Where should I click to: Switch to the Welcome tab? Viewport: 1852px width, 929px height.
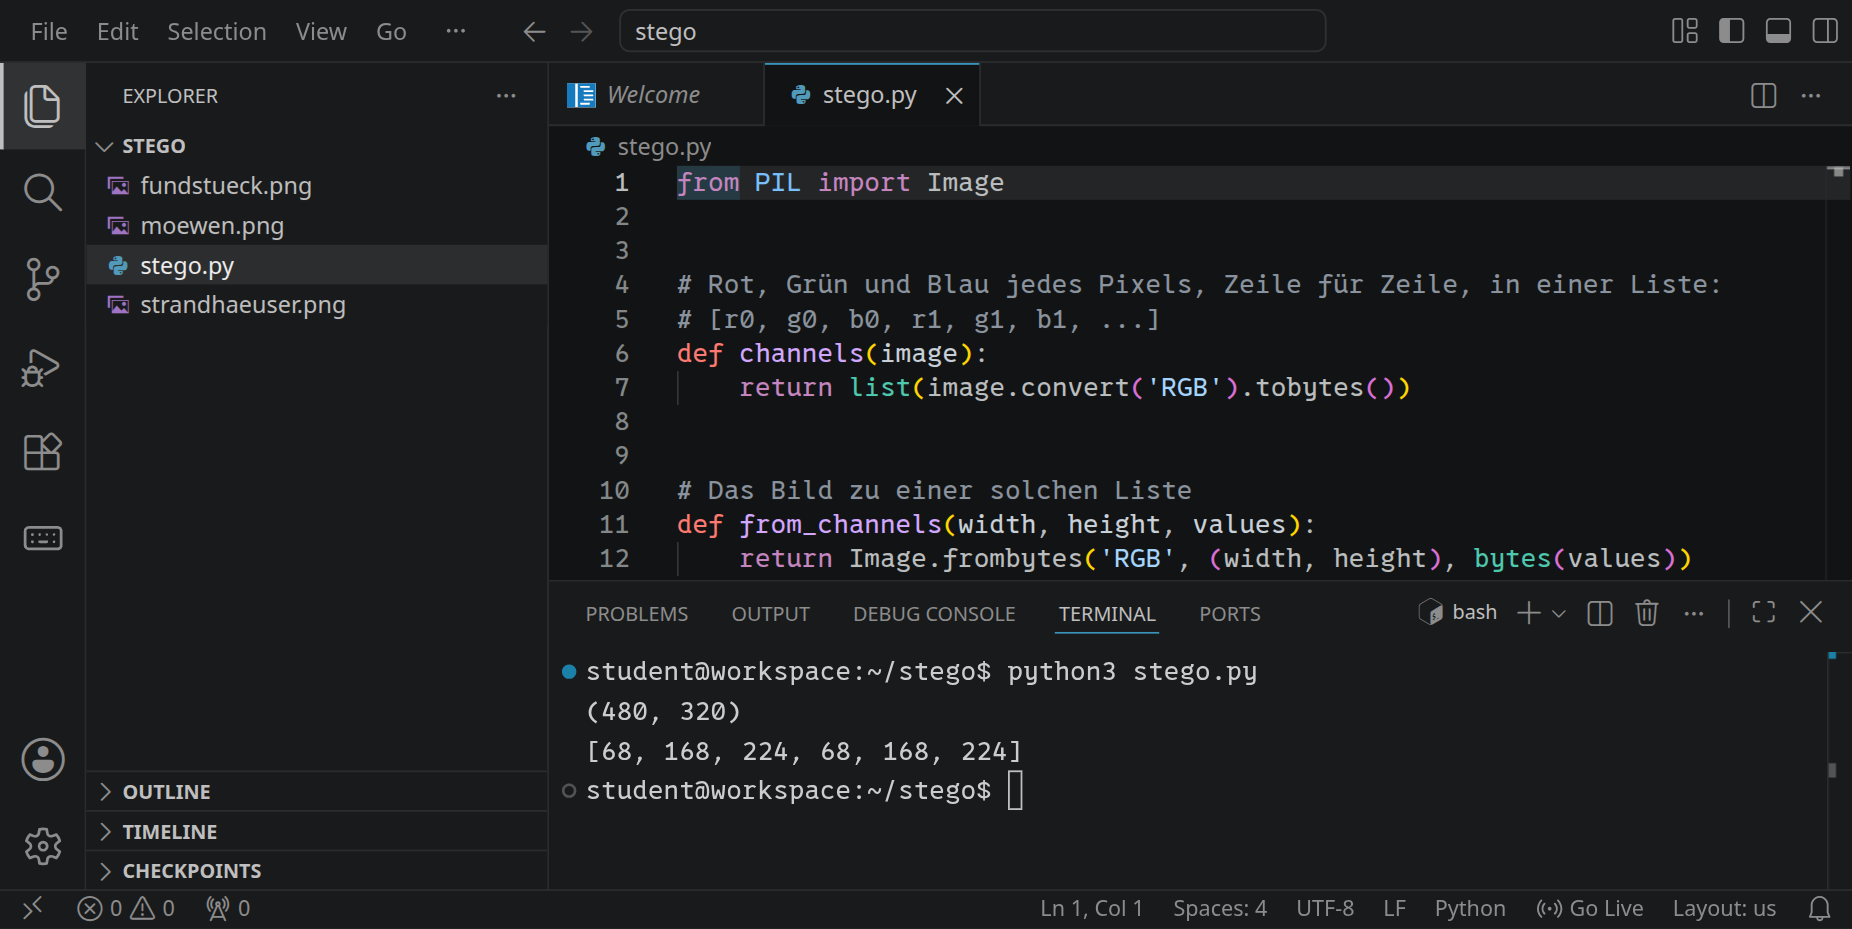click(656, 95)
